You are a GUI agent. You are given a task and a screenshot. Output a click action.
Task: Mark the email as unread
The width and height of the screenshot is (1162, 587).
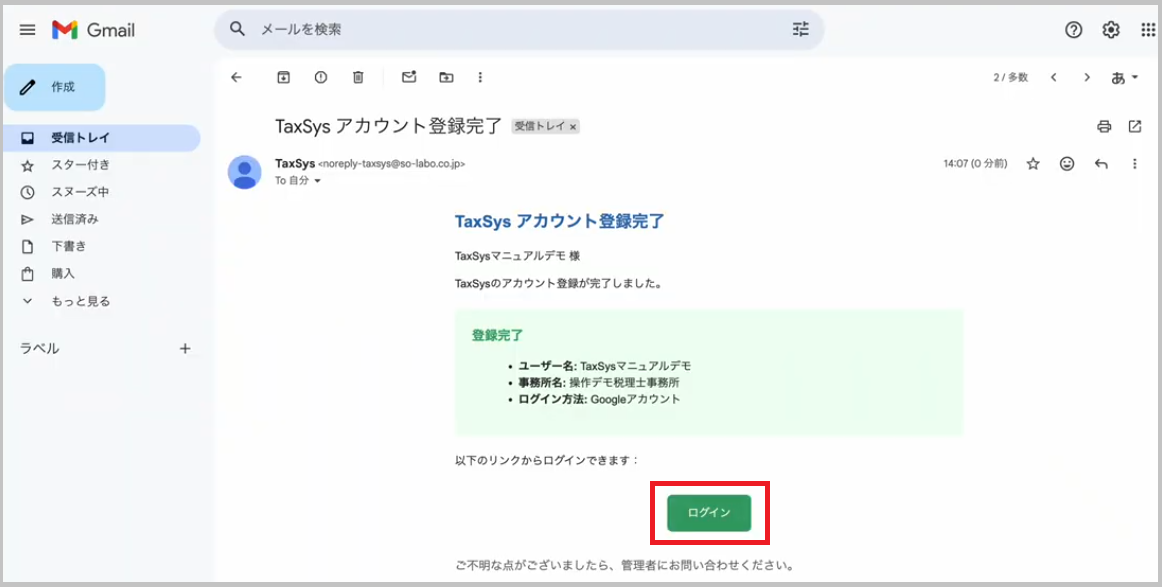[409, 77]
